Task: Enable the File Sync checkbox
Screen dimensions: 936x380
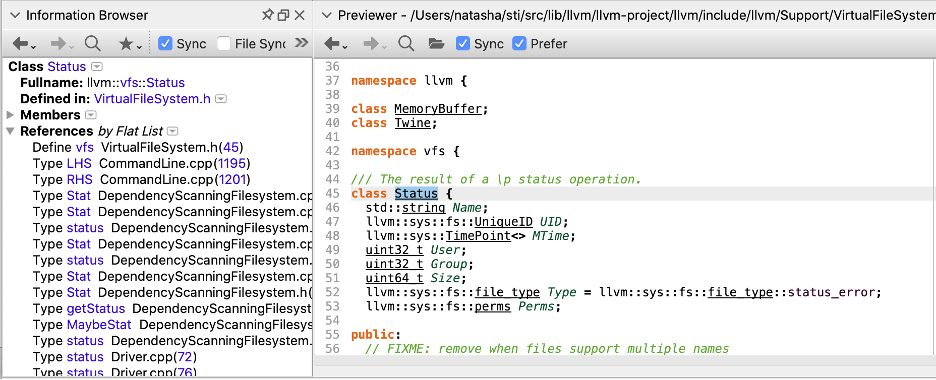Action: pos(224,44)
